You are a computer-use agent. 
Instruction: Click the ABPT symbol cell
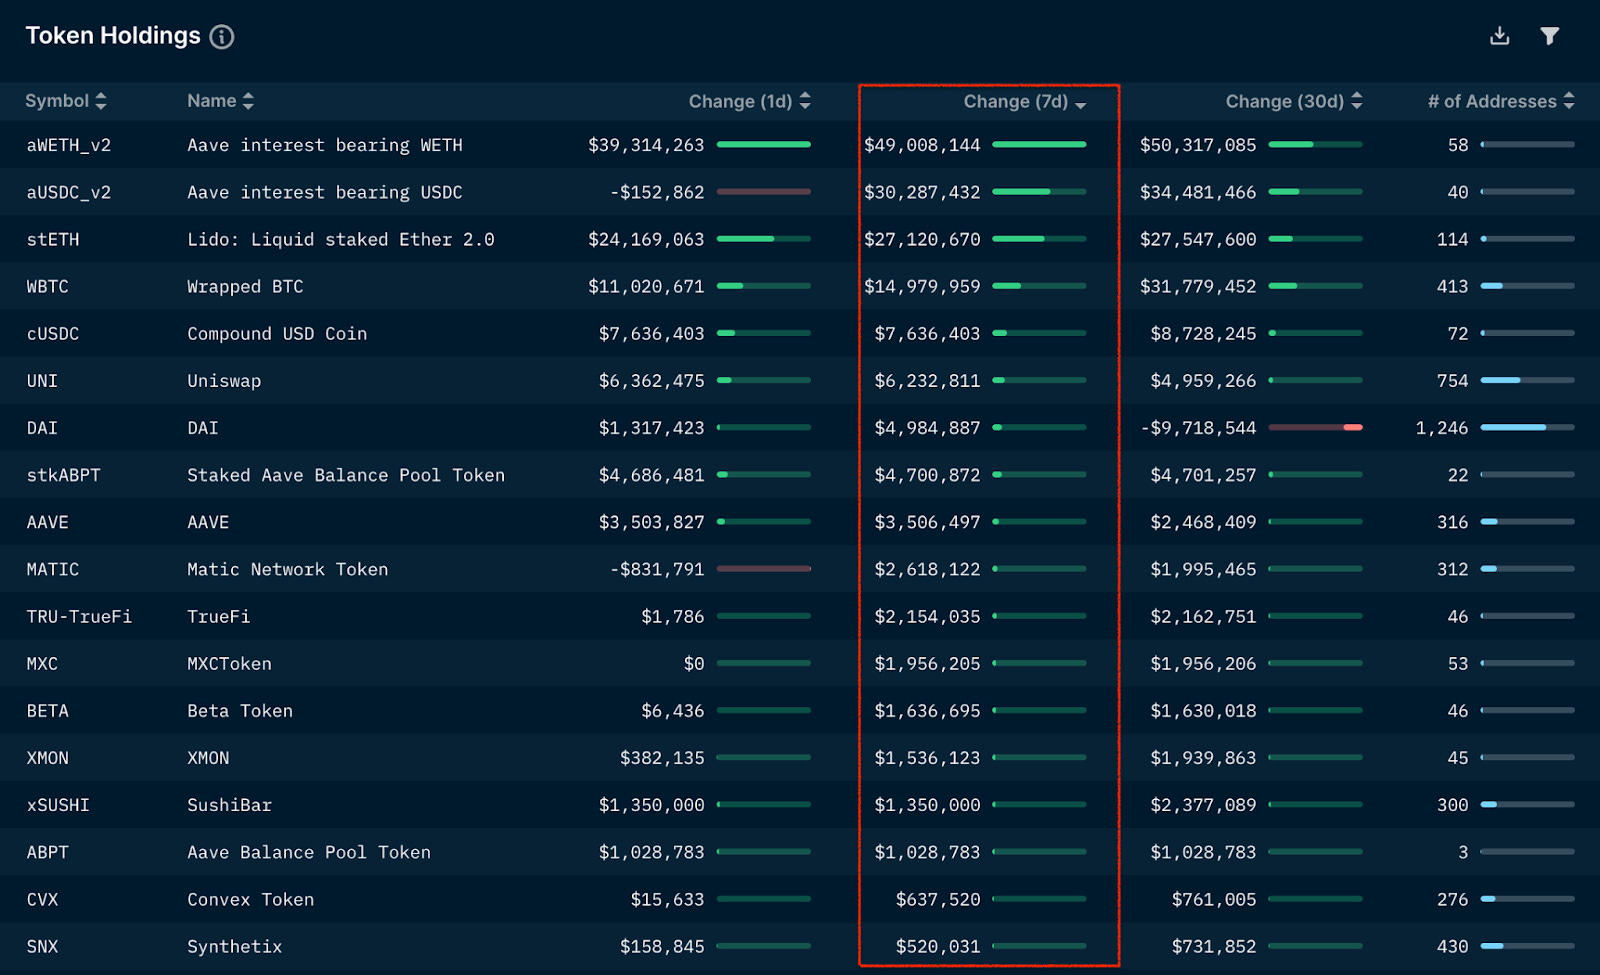point(48,853)
